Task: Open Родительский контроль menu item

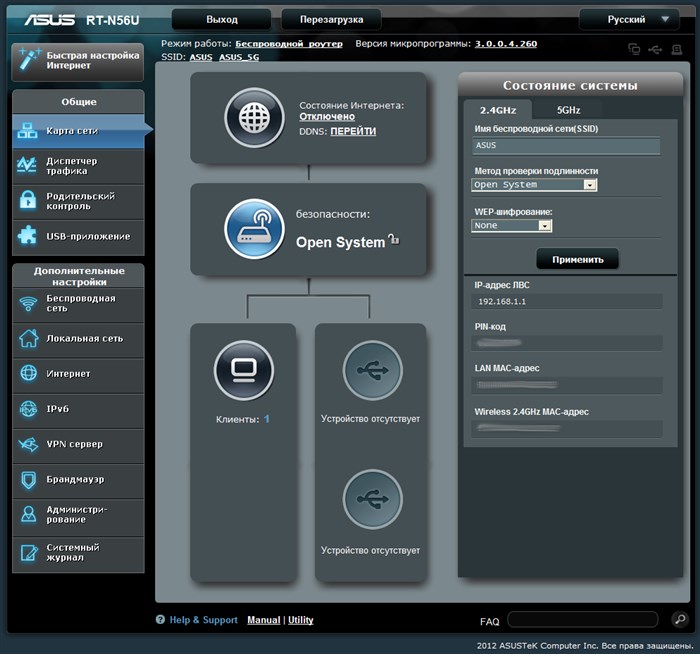Action: click(78, 202)
